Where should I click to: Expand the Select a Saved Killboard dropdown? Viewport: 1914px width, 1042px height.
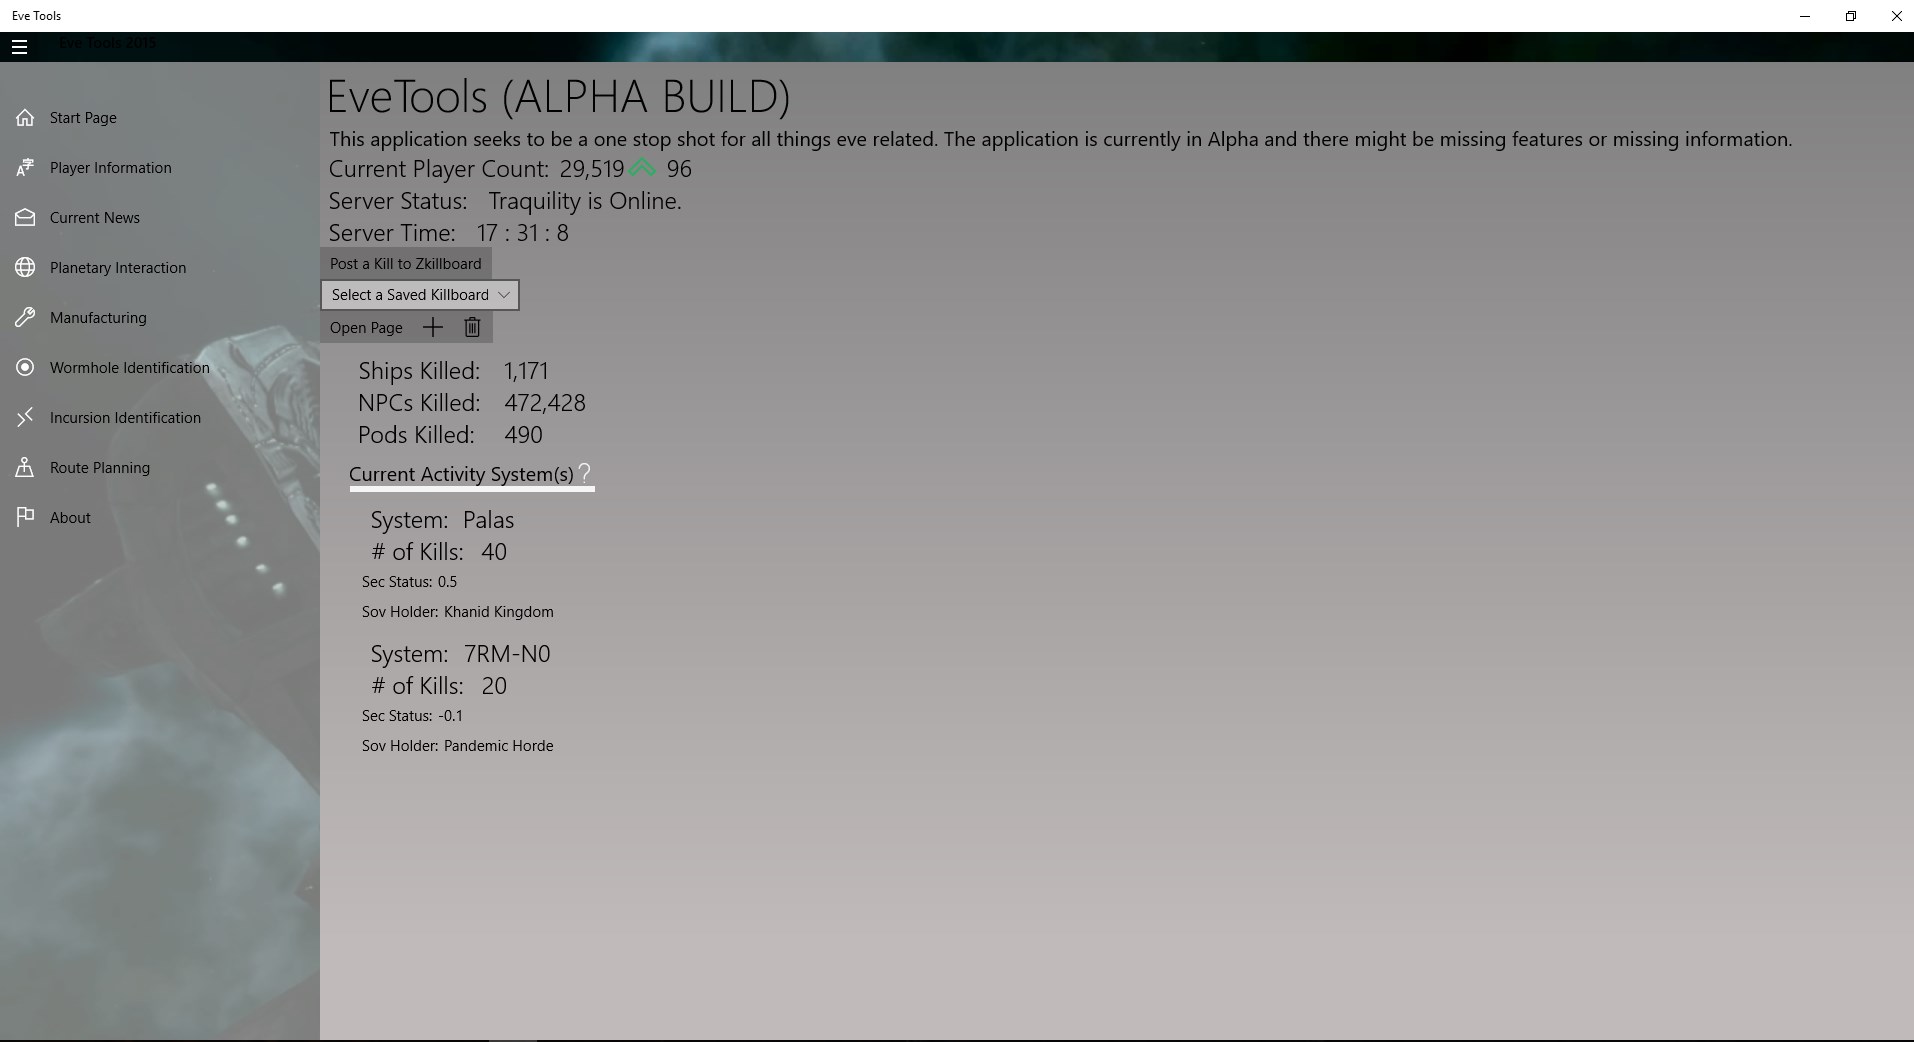click(420, 295)
